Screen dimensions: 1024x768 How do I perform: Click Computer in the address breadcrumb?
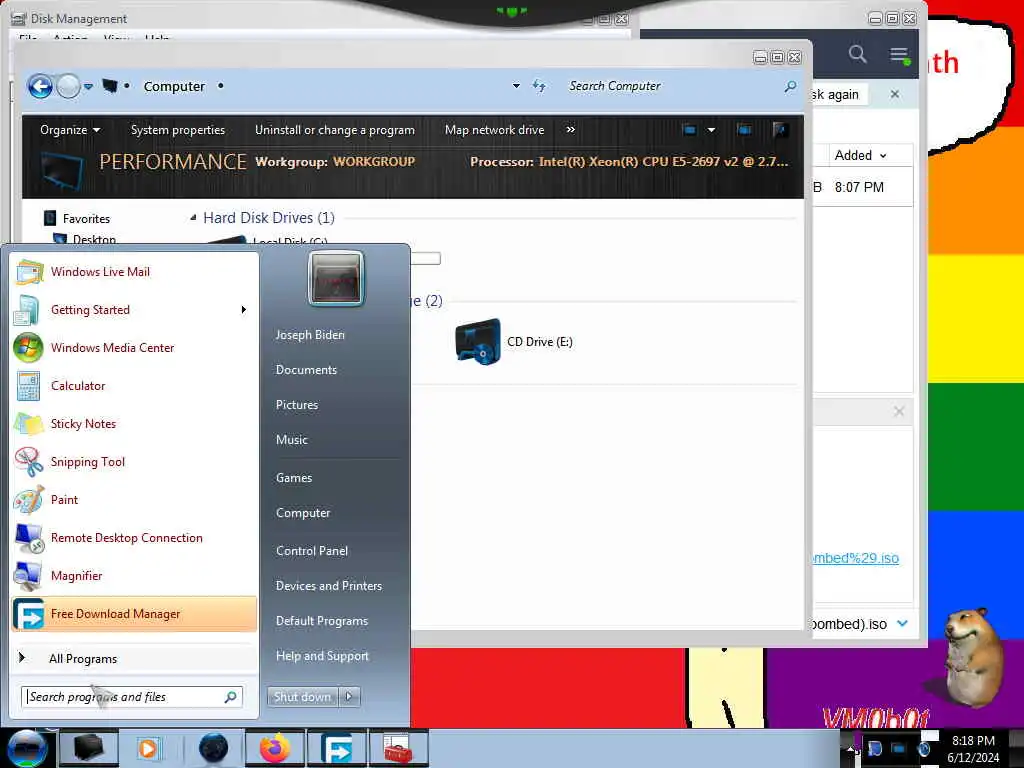click(174, 86)
